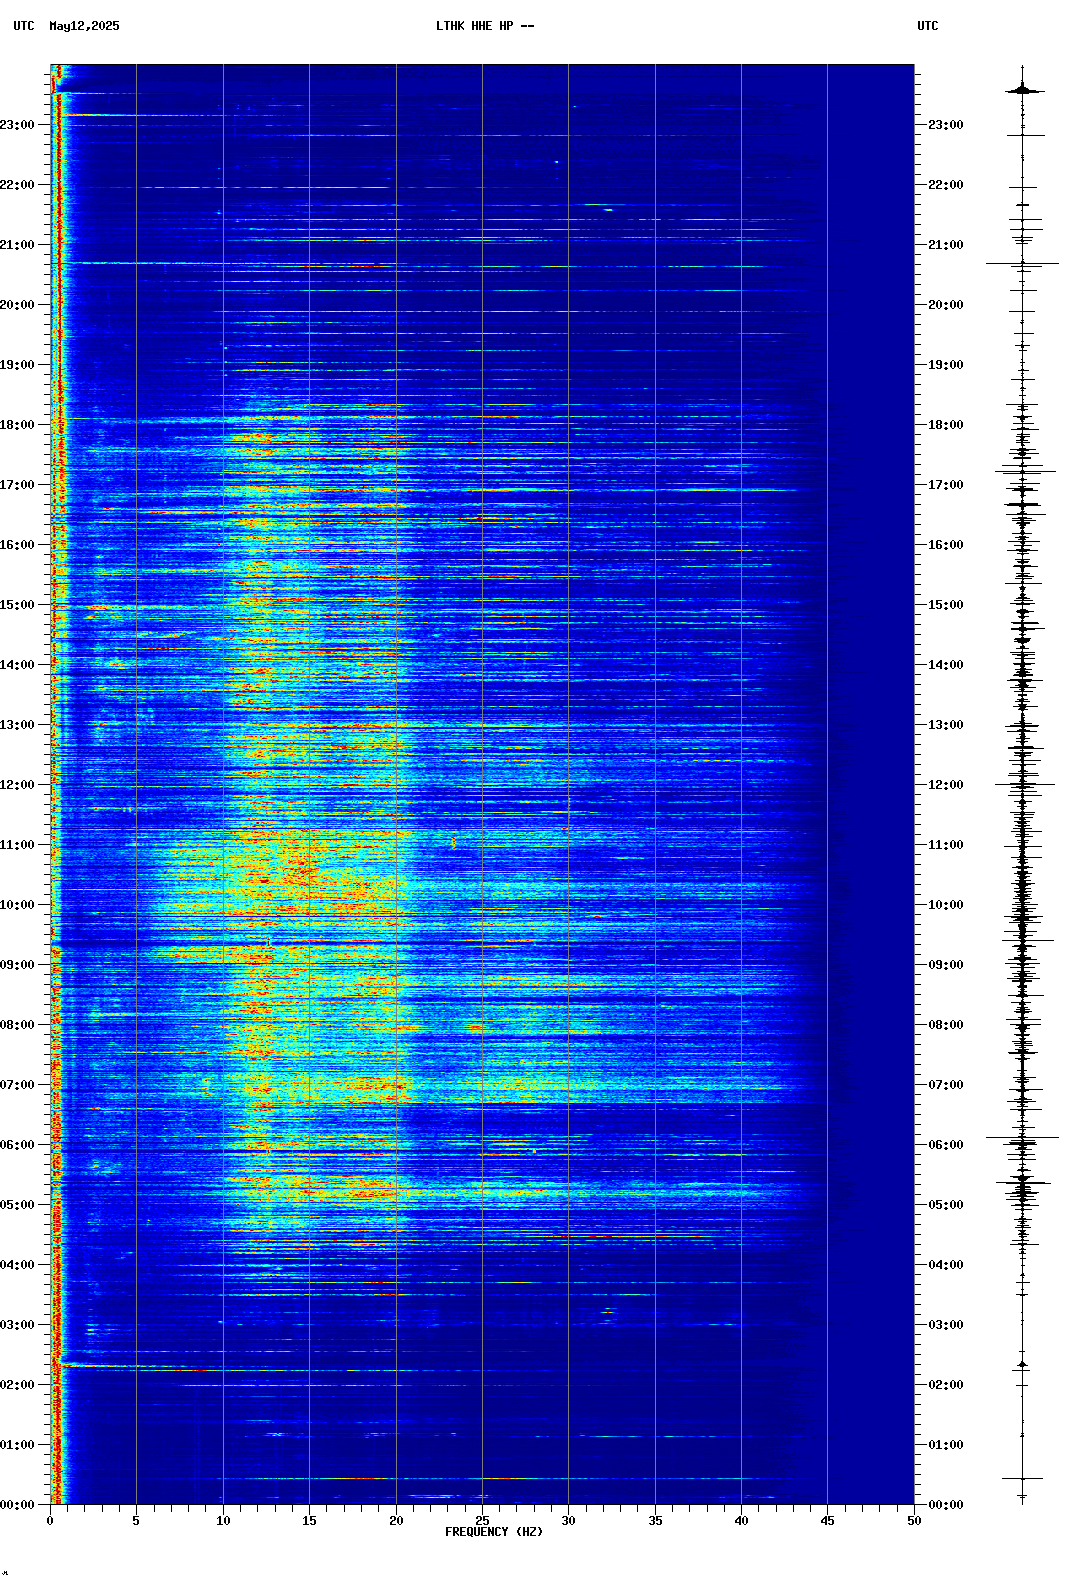Click the right-axis 17:00 time label
The width and height of the screenshot is (1066, 1584).
tap(946, 485)
